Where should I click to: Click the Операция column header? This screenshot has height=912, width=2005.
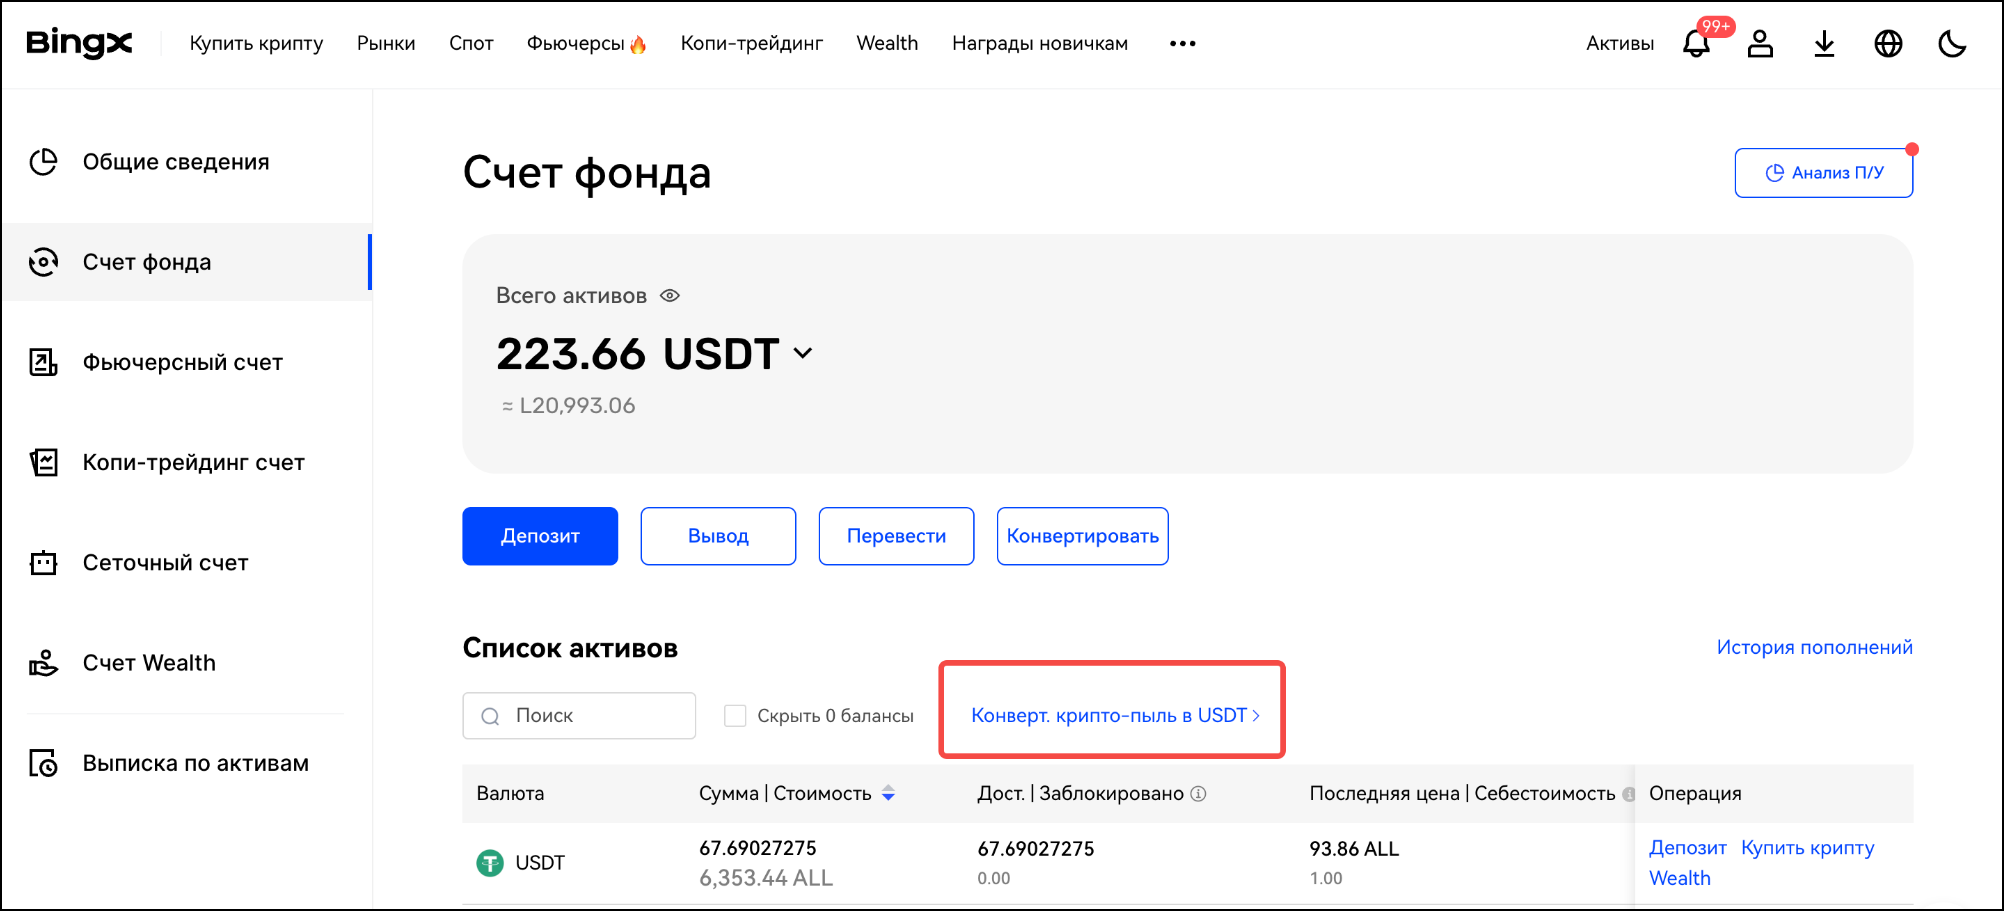(1695, 794)
